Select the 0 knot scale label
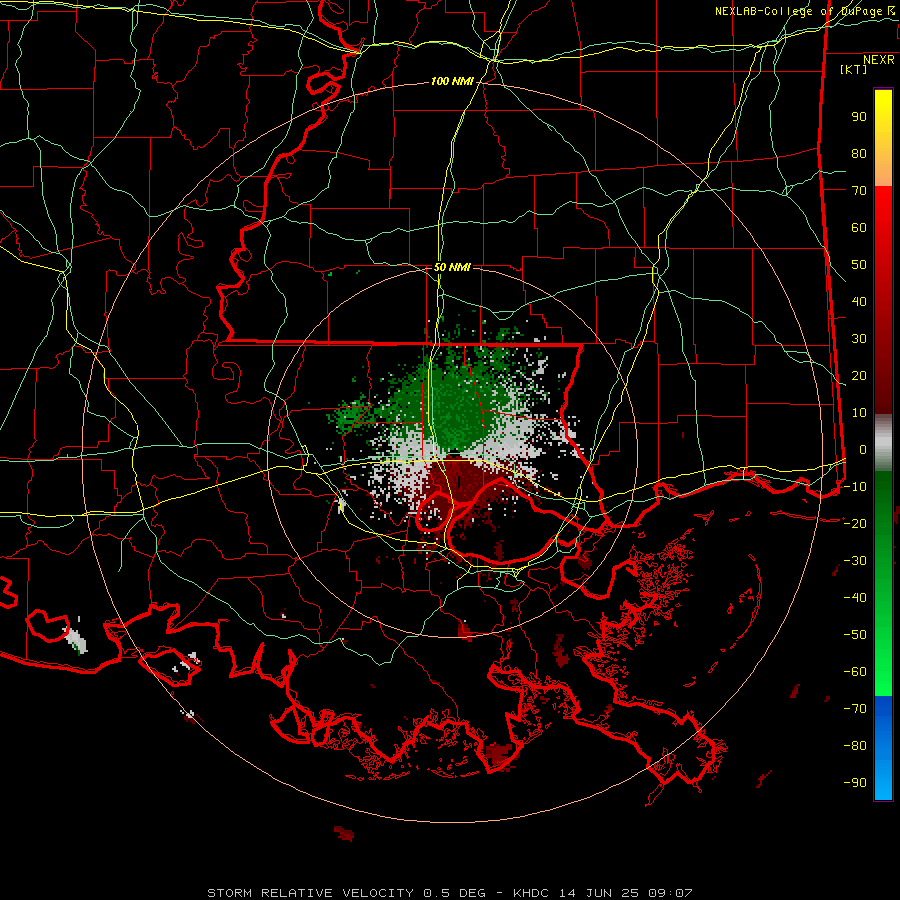Image resolution: width=900 pixels, height=900 pixels. [x=863, y=450]
